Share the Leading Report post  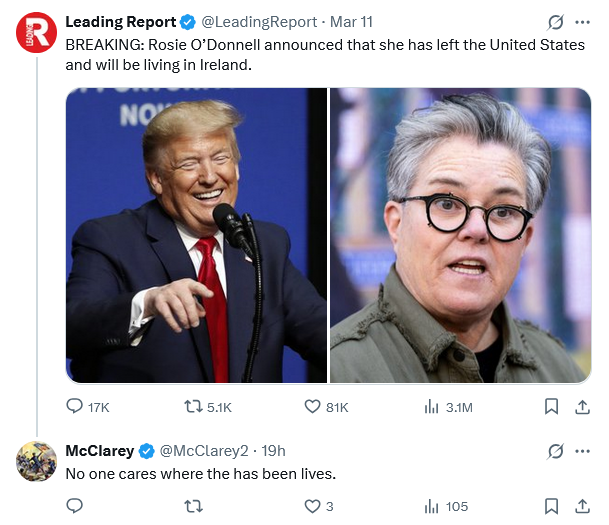pos(582,407)
